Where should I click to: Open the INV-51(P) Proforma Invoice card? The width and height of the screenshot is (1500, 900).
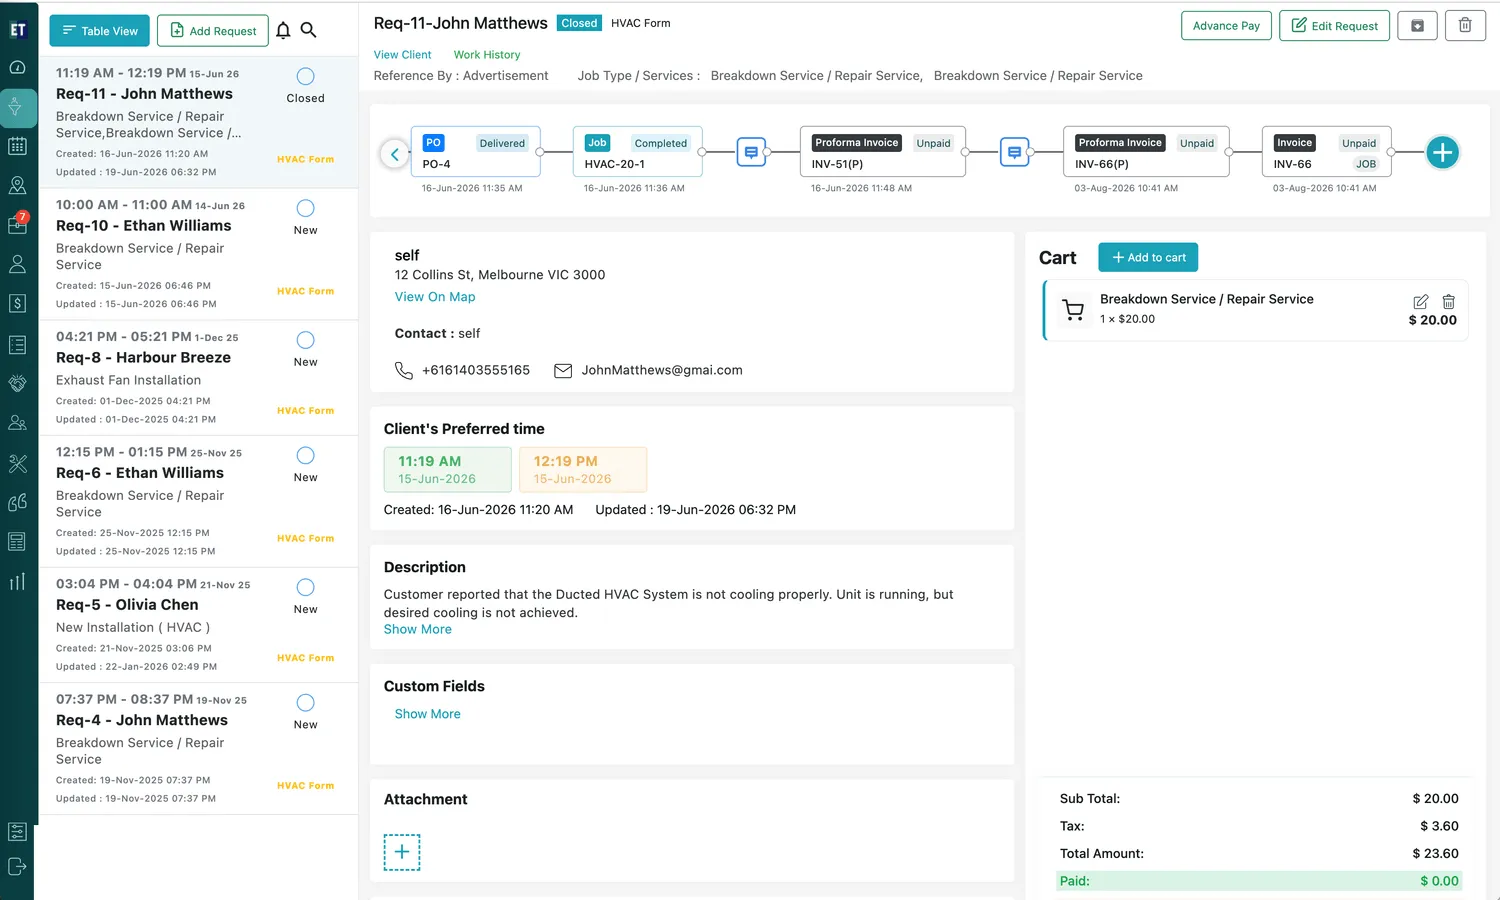[x=883, y=152]
